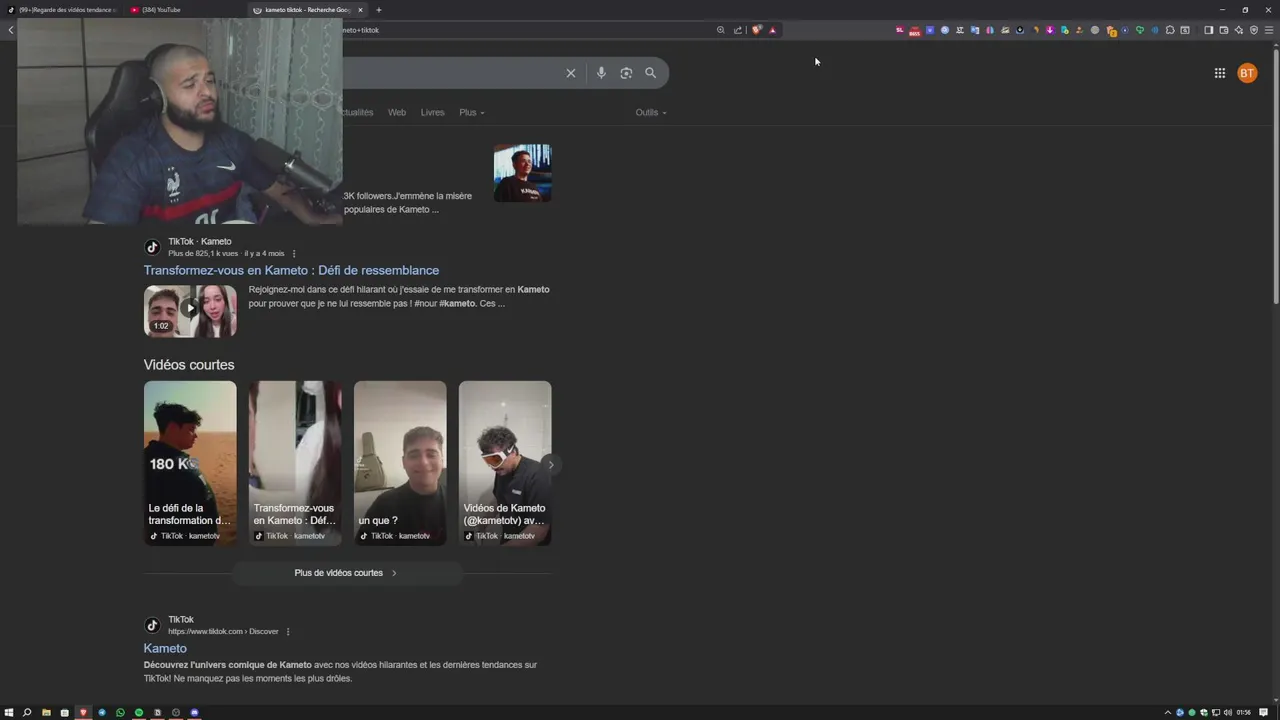
Task: Click 'Plus de vidéos courtes' button
Action: tap(347, 573)
